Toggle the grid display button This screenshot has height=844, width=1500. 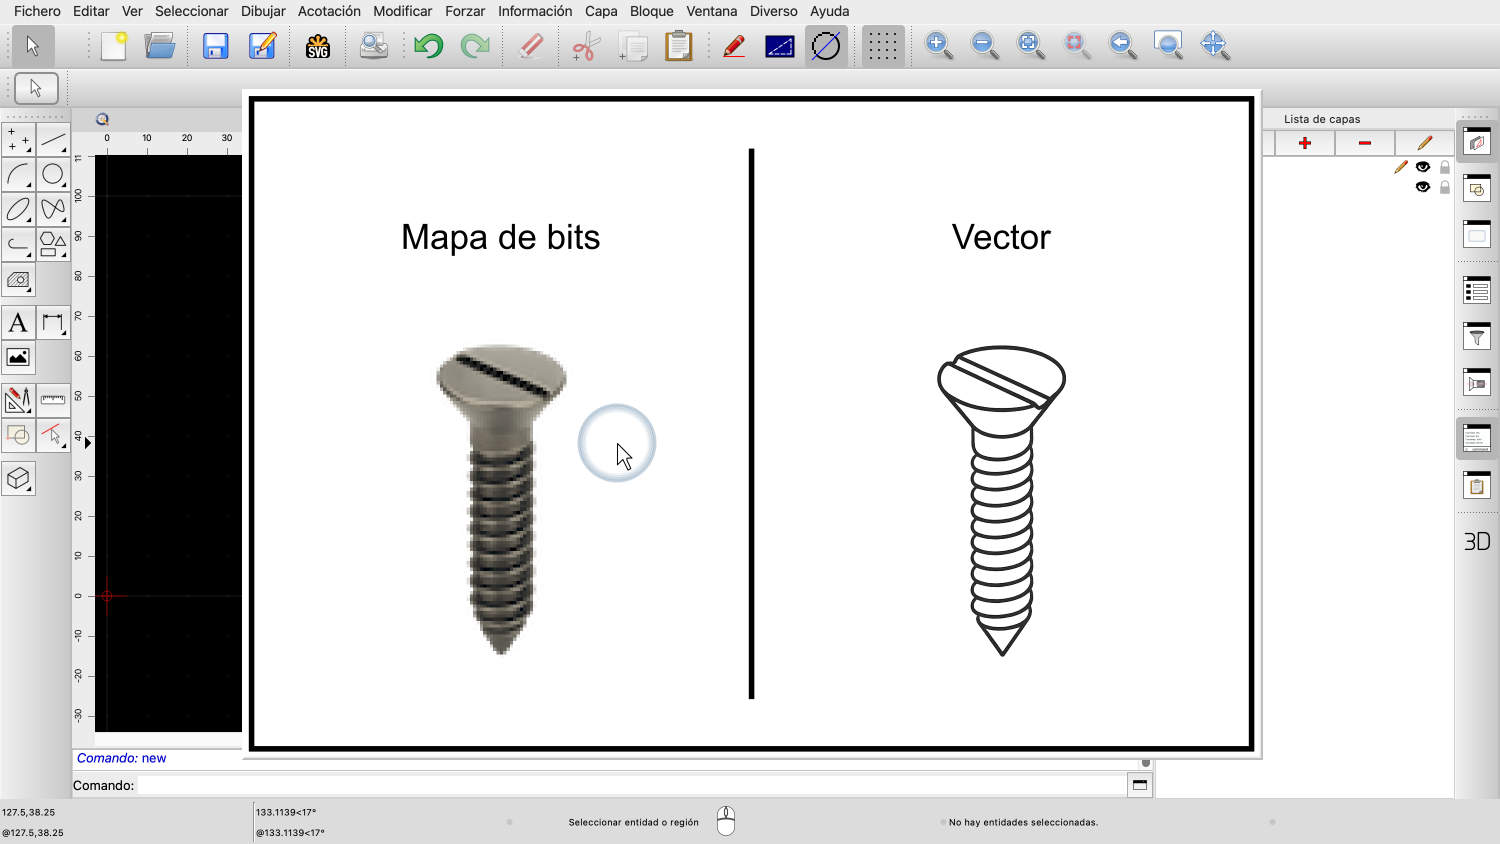pos(882,46)
